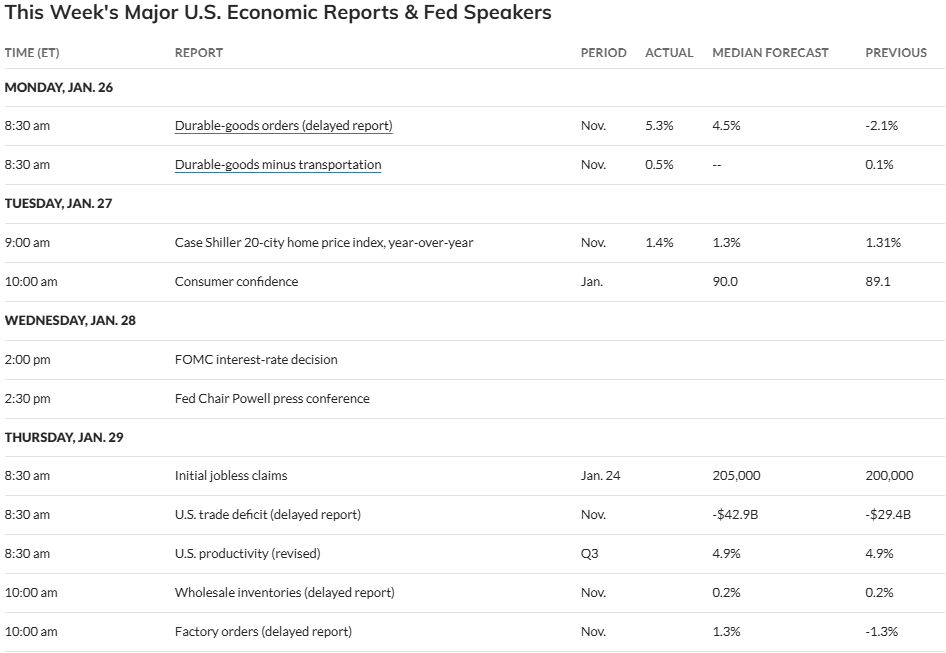
Task: Click the Factory orders (delayed report) row
Action: 263,631
